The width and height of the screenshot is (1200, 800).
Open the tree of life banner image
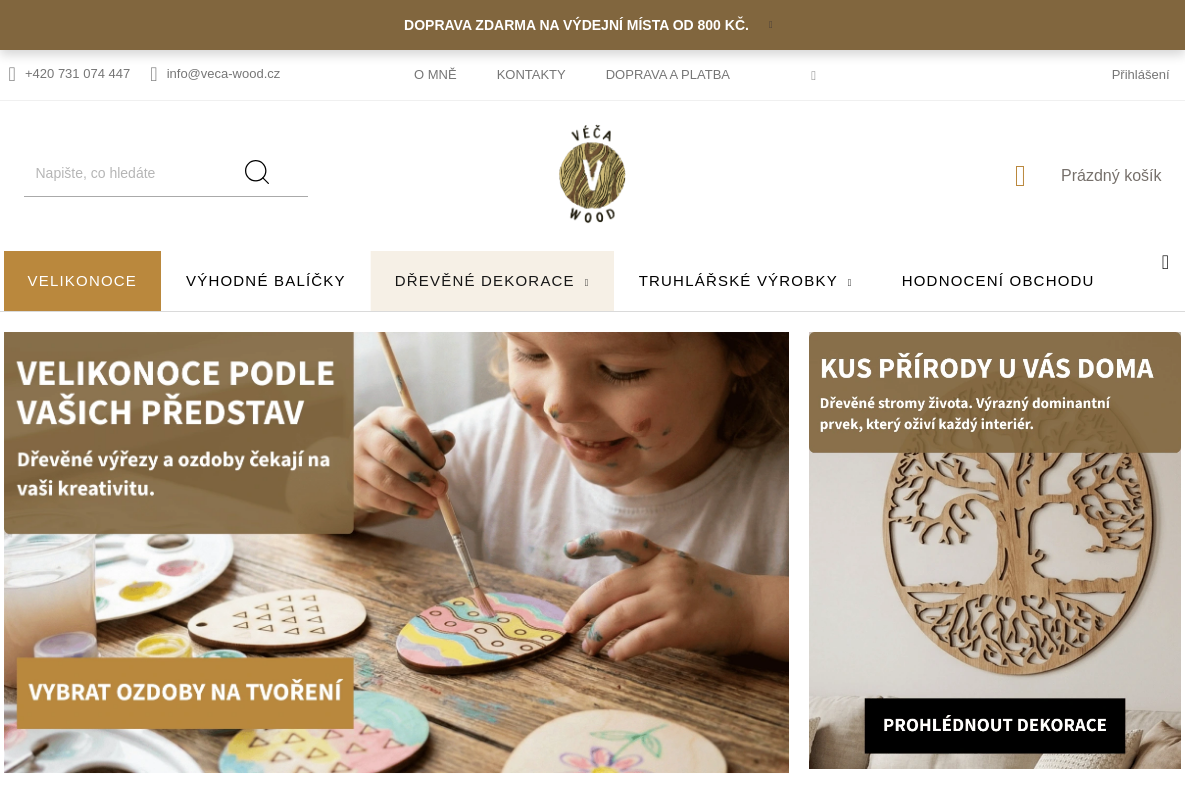tap(995, 550)
